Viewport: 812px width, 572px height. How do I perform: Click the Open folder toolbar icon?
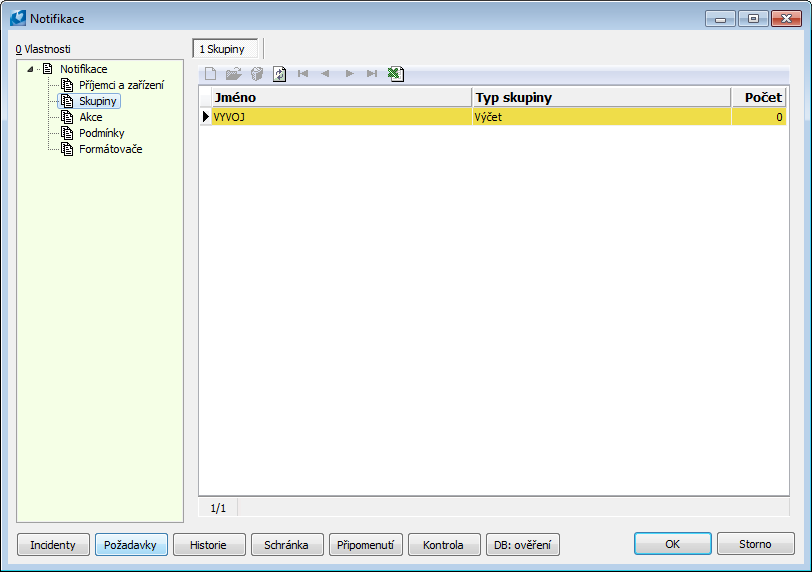[234, 74]
